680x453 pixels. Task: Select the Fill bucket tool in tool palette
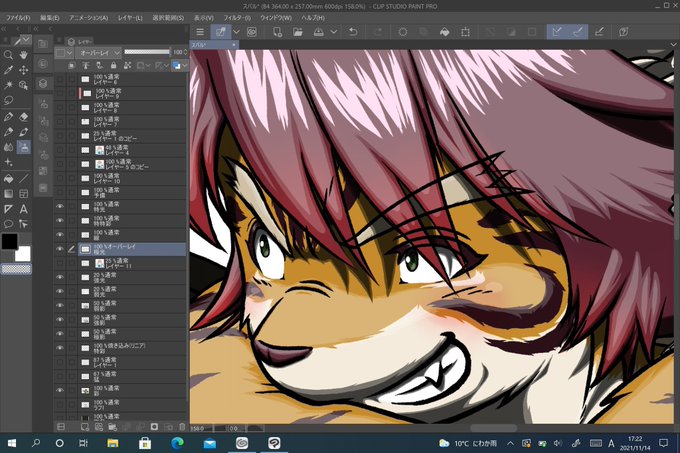[8, 179]
